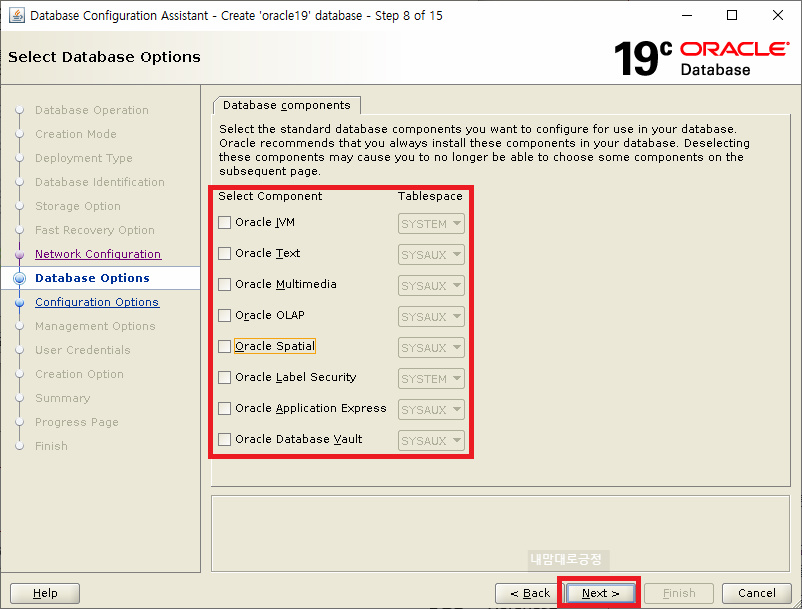Open Oracle Label Security tablespace dropdown
Screen dimensions: 802x609
[x=431, y=378]
